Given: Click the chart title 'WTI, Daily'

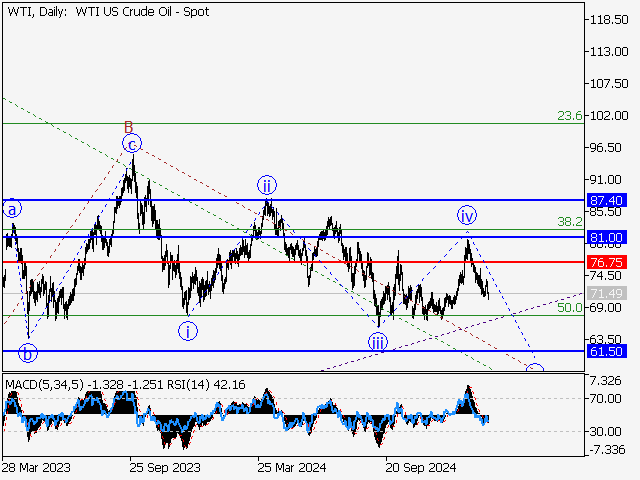Looking at the screenshot, I should (37, 9).
